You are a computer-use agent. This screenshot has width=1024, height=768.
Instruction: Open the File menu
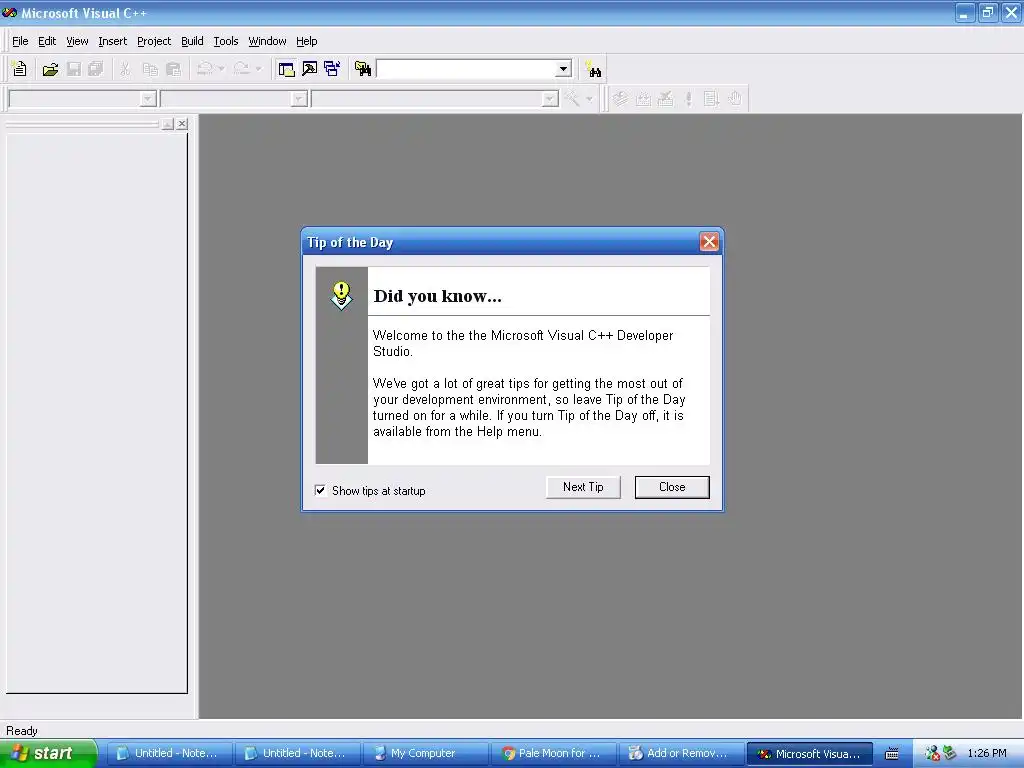point(20,41)
